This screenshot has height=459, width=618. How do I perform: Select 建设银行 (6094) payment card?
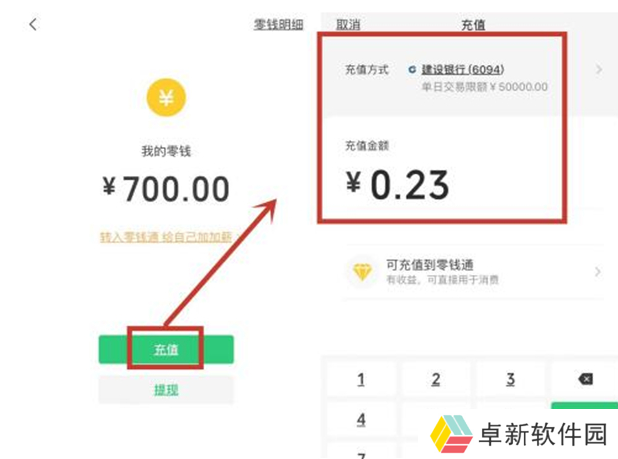pos(463,70)
